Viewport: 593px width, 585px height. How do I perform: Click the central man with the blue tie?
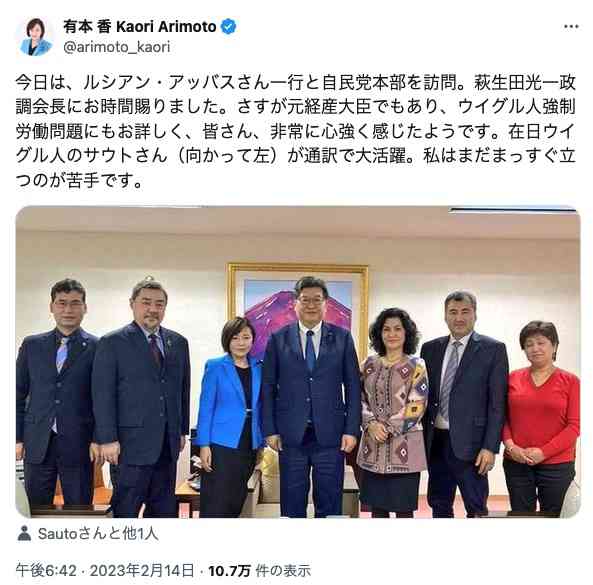pos(311,395)
